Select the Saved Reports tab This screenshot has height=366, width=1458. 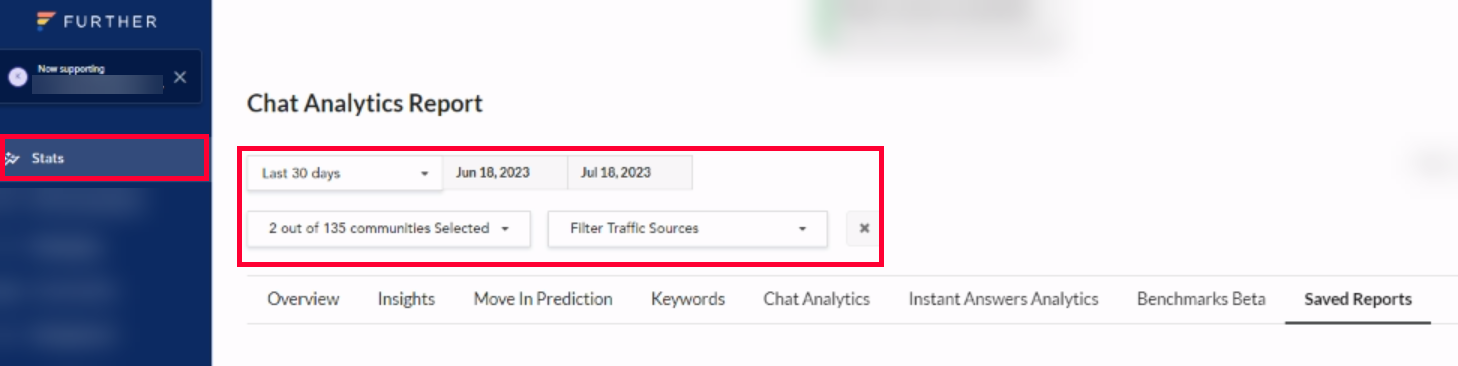click(1358, 299)
